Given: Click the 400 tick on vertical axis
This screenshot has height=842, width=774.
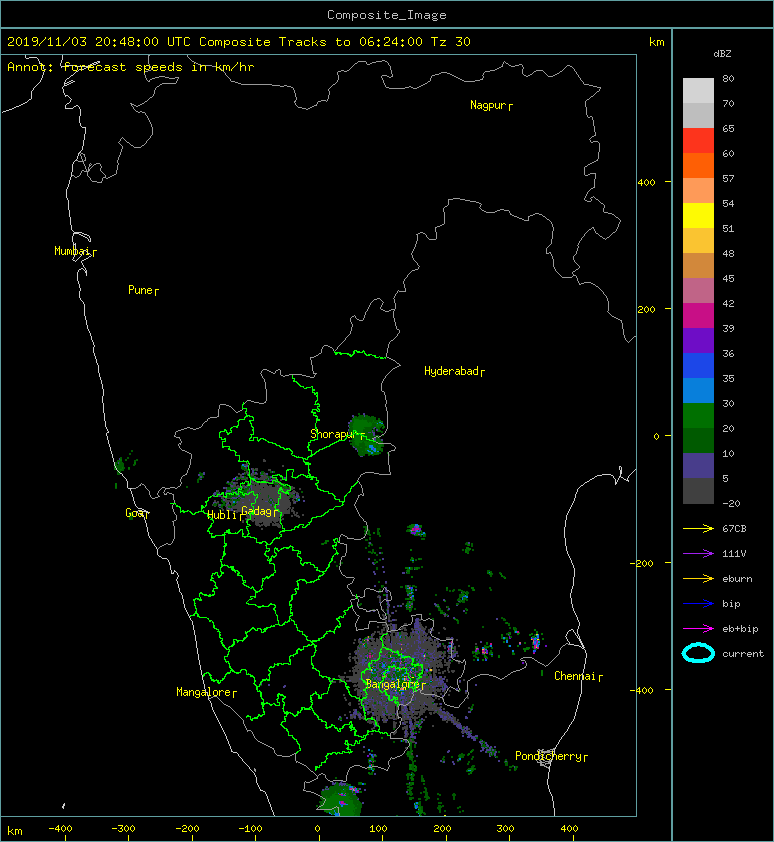Looking at the screenshot, I should (646, 182).
